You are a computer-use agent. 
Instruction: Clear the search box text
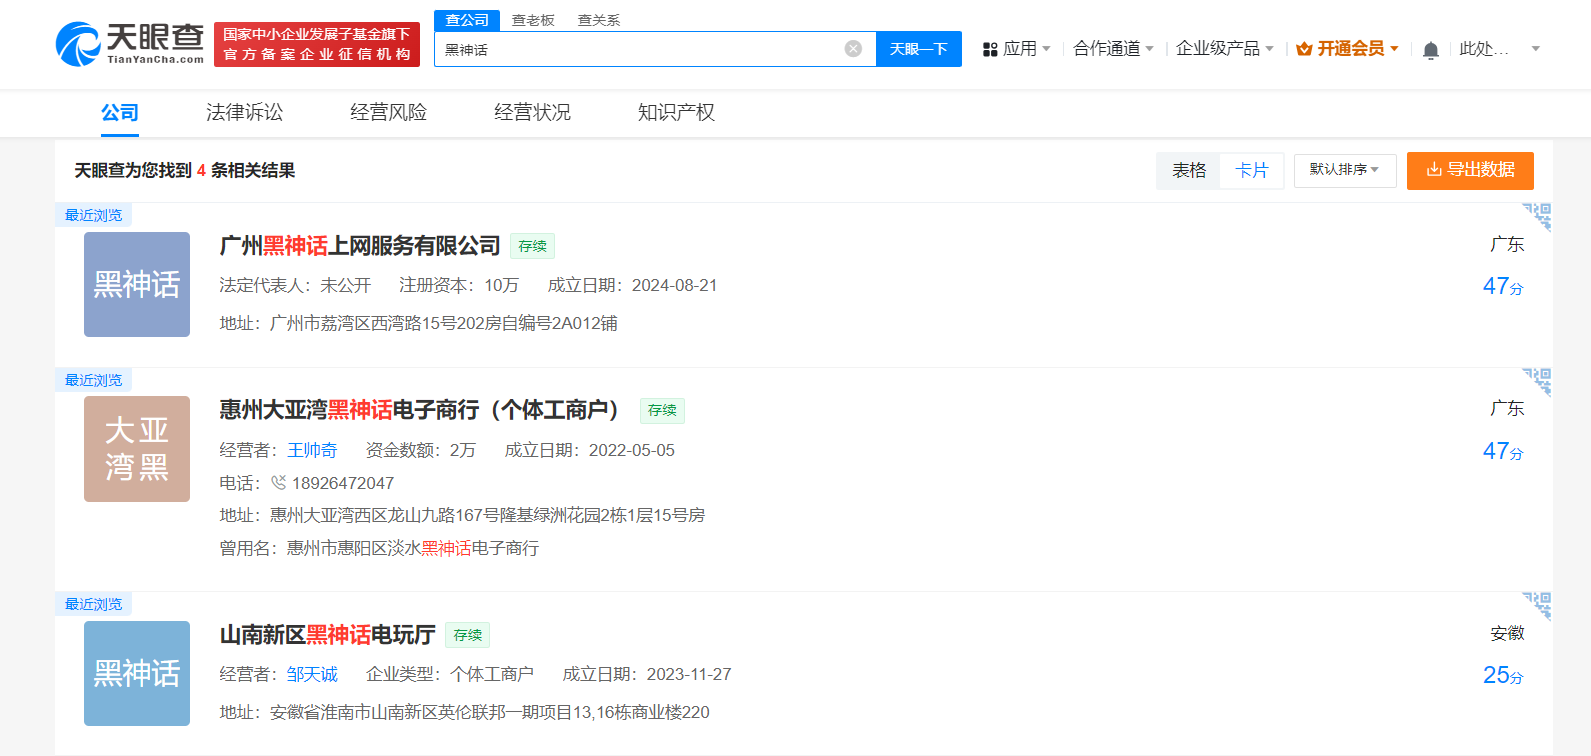[x=853, y=49]
